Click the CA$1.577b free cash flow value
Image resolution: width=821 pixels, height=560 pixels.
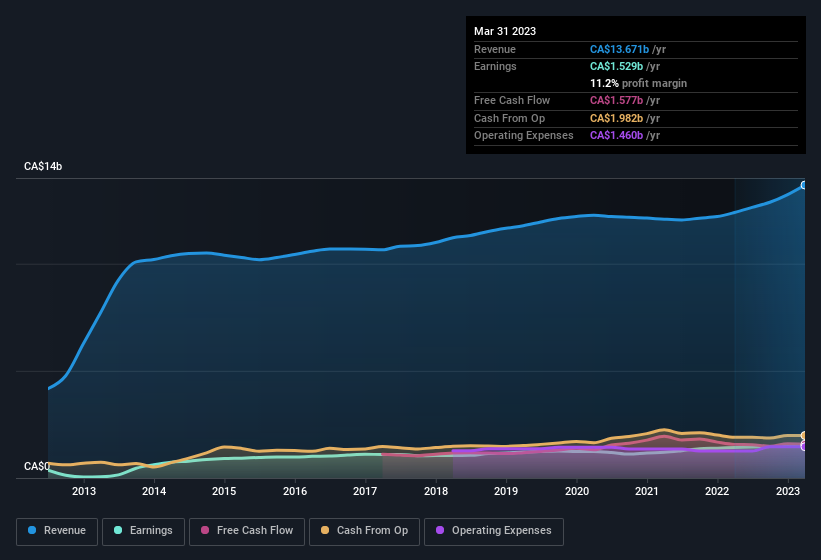616,100
